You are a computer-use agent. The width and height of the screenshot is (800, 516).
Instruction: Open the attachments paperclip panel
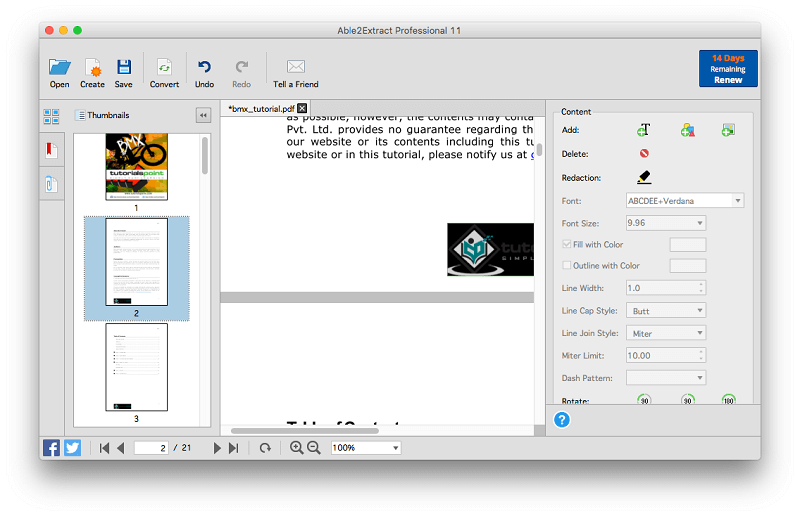click(x=51, y=184)
